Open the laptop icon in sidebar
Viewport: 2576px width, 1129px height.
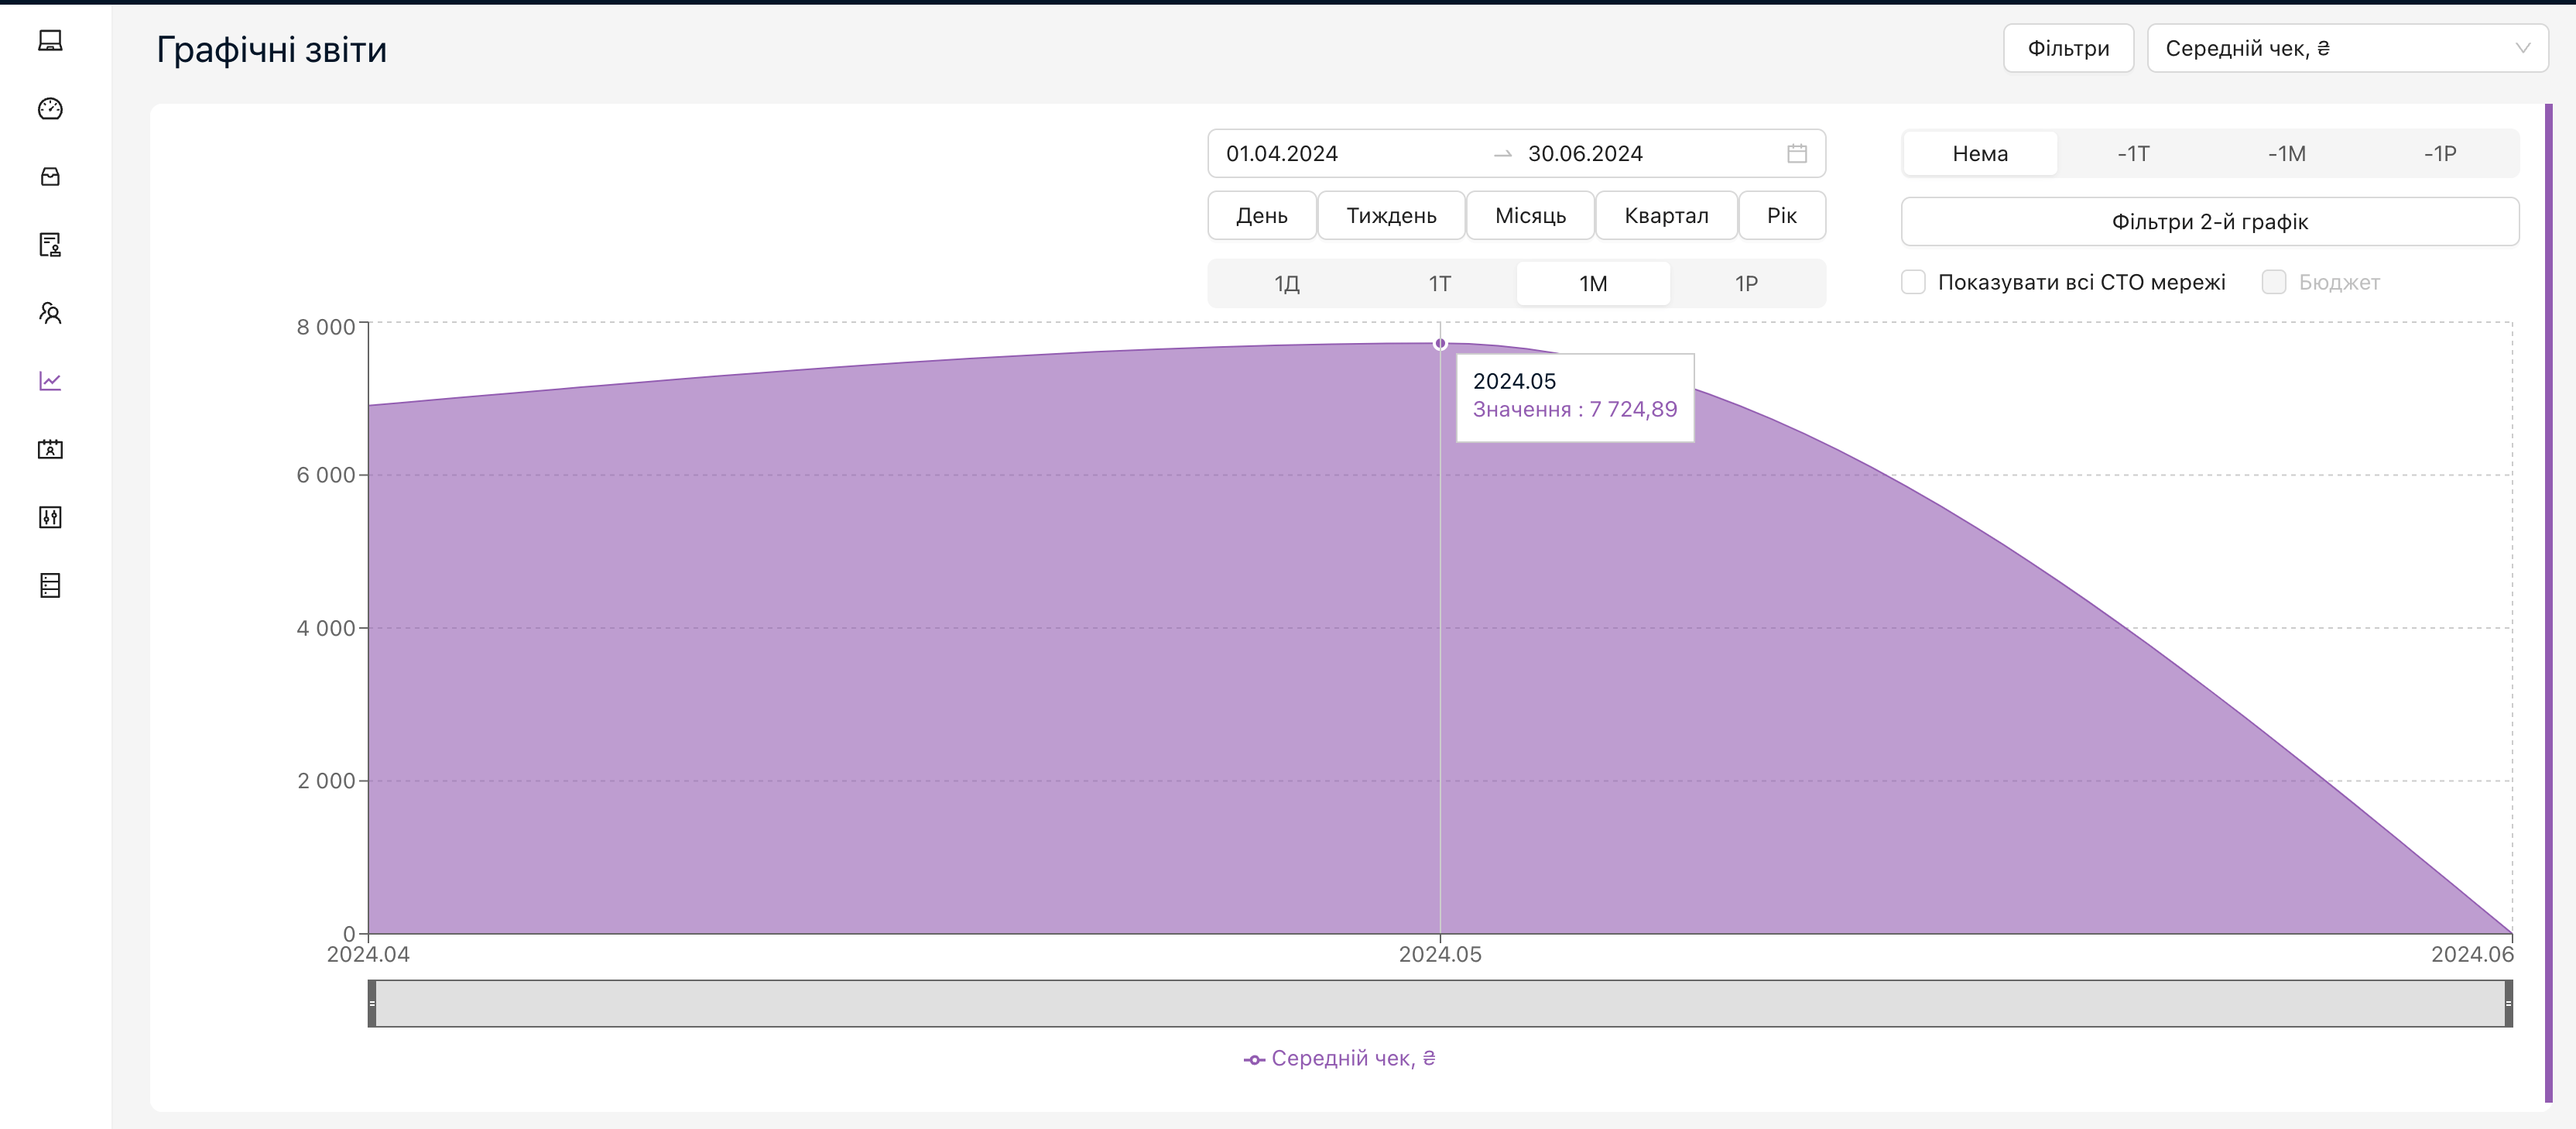50,41
